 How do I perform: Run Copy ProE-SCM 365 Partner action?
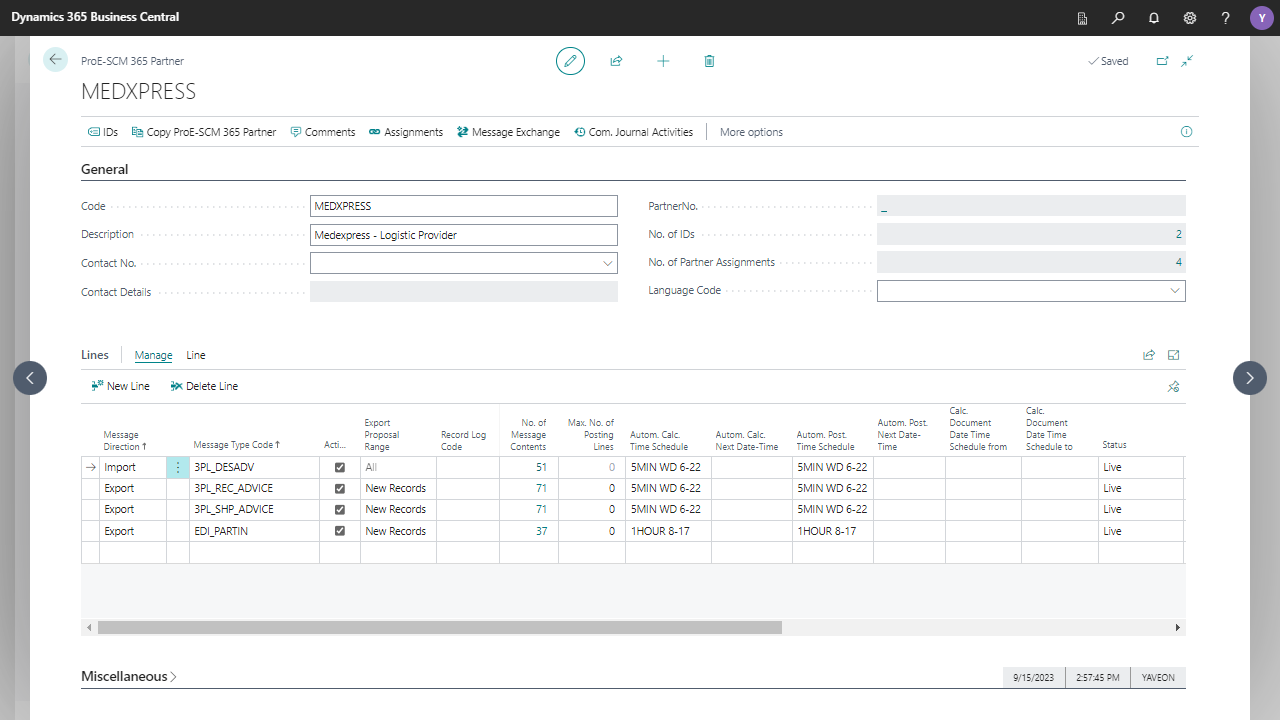coord(203,132)
